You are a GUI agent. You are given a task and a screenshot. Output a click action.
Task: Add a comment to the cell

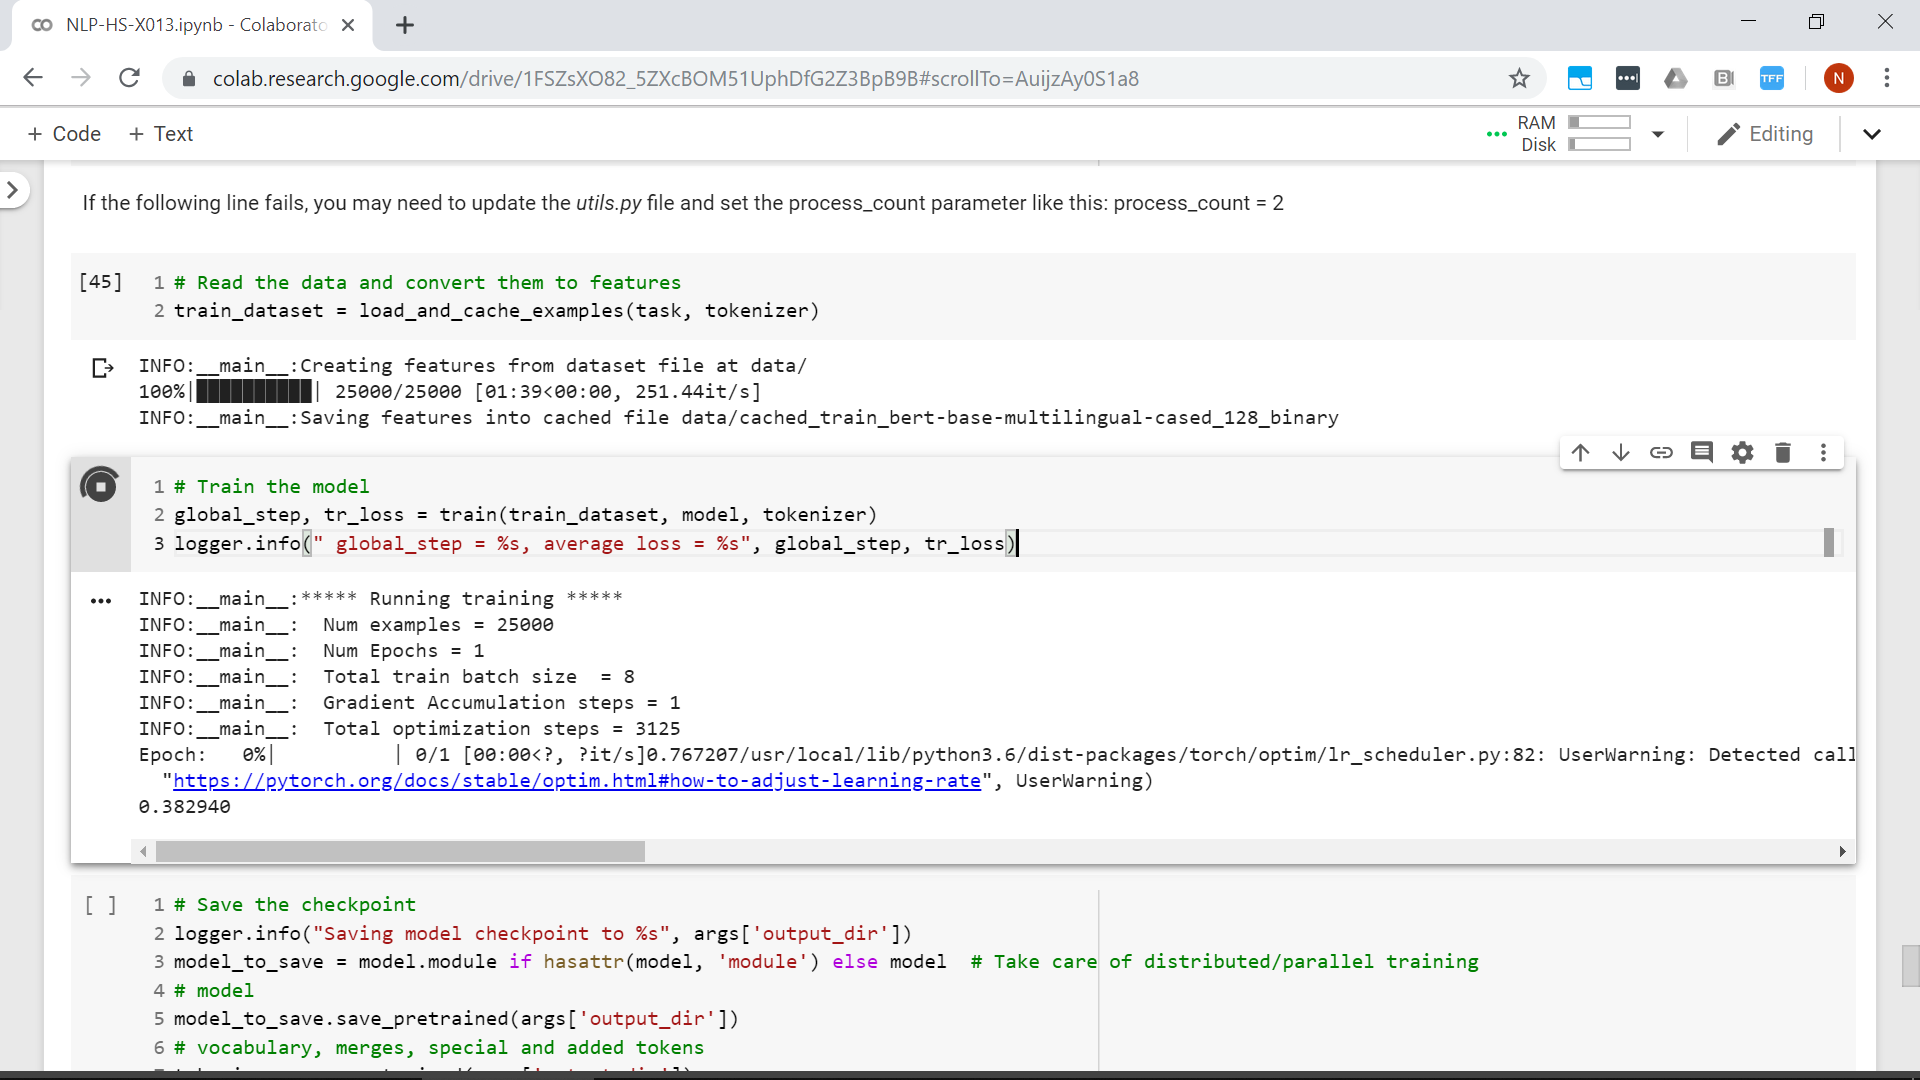1703,452
